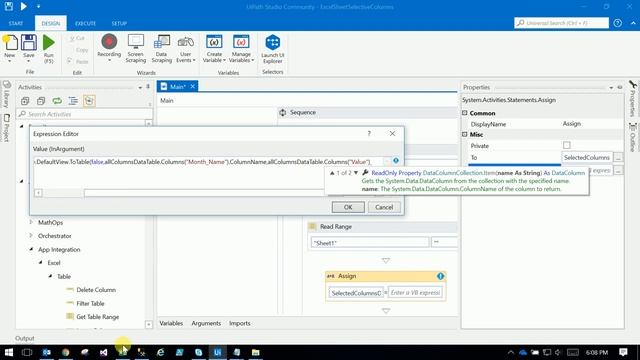The image size is (640, 360).
Task: Collapse the App Integration tree node
Action: [31, 249]
